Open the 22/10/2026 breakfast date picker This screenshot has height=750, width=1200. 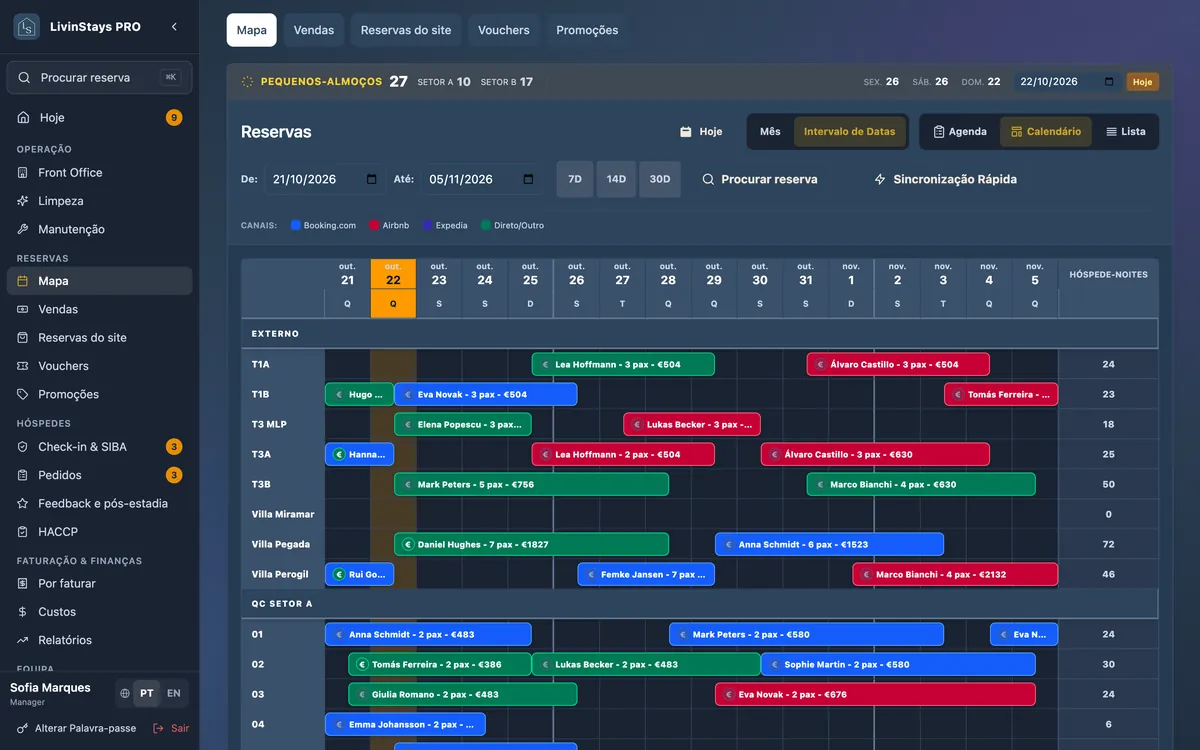coord(1108,82)
